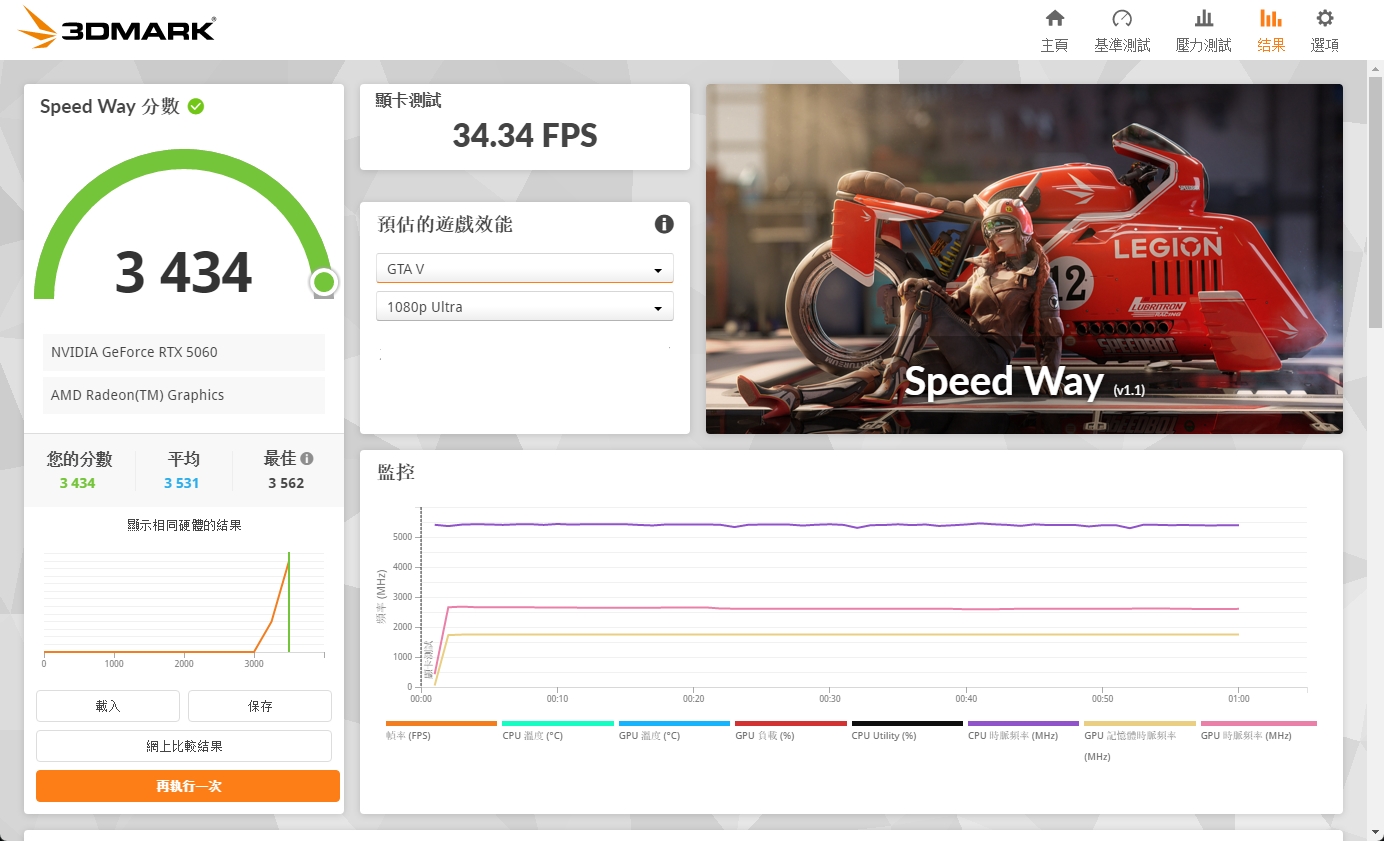The image size is (1384, 841).
Task: Open the 1080p Ultra resolution dropdown
Action: click(x=525, y=307)
